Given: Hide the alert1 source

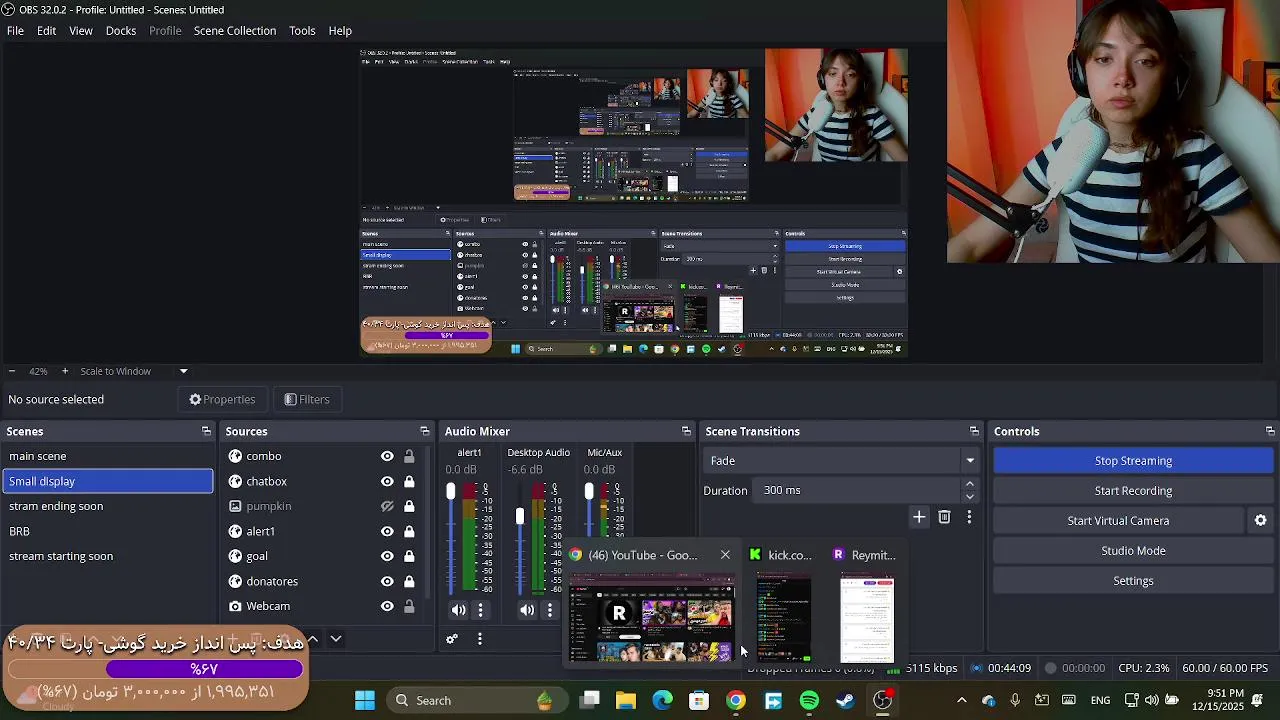Looking at the screenshot, I should point(387,531).
